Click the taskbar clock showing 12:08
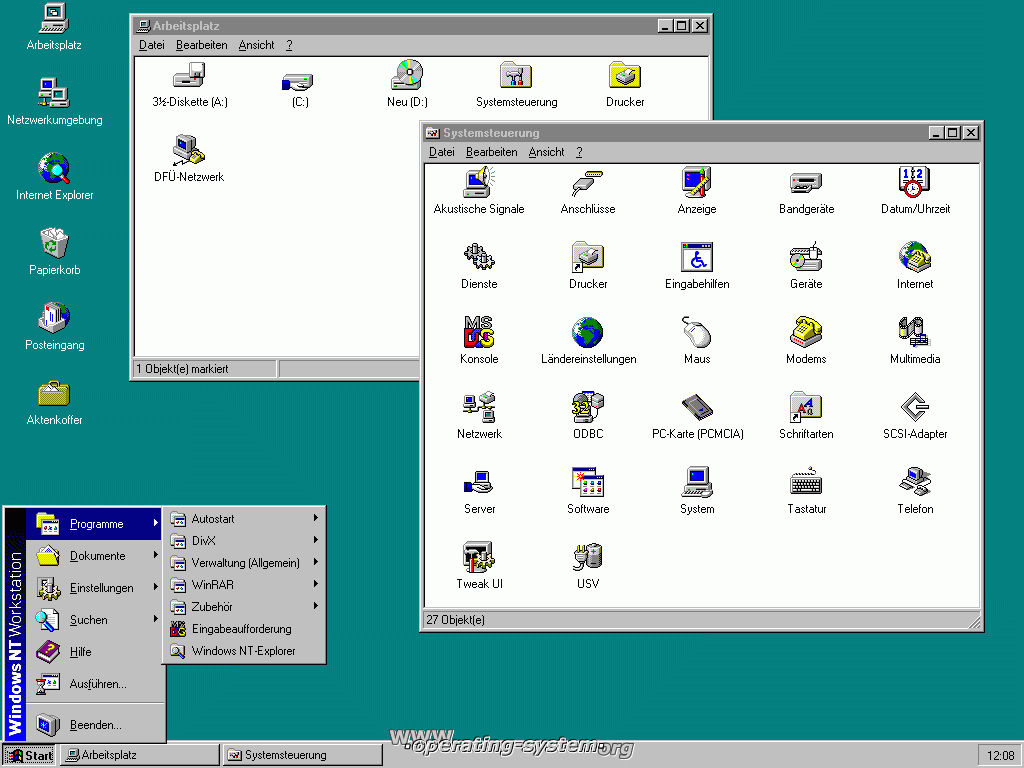The image size is (1024, 768). tap(999, 755)
